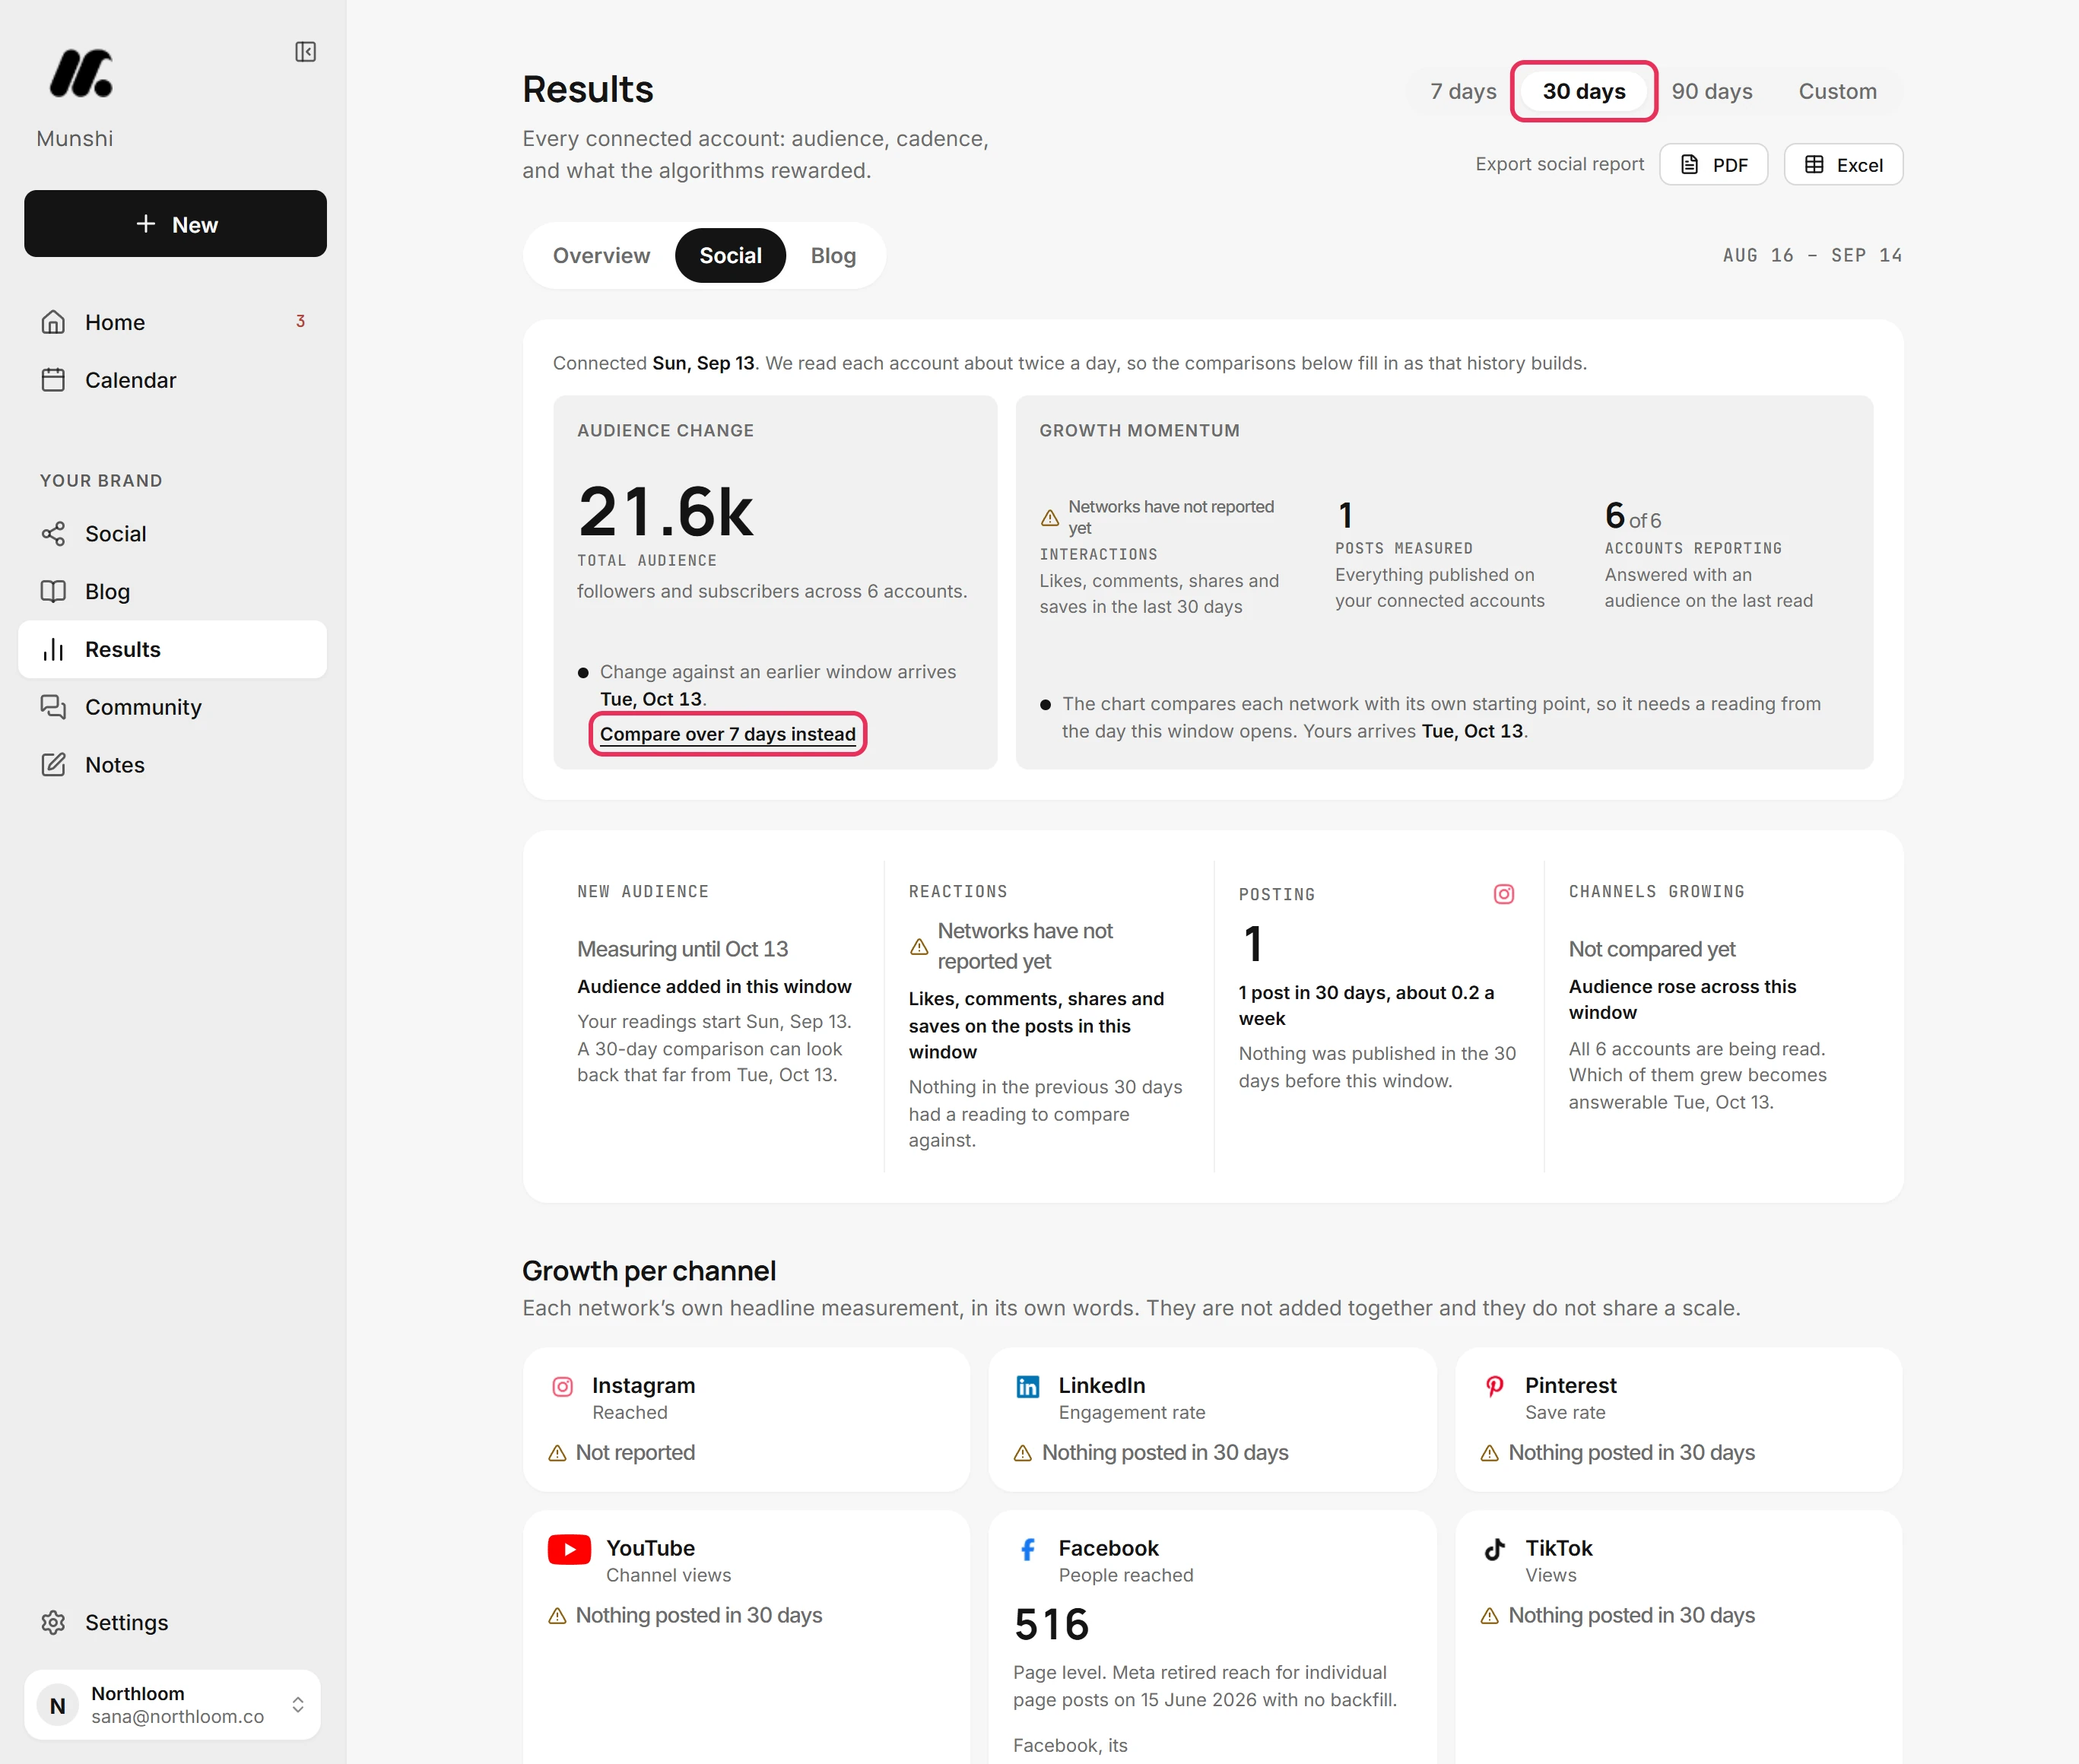The image size is (2079, 1764).
Task: Create a New item
Action: pyautogui.click(x=175, y=224)
